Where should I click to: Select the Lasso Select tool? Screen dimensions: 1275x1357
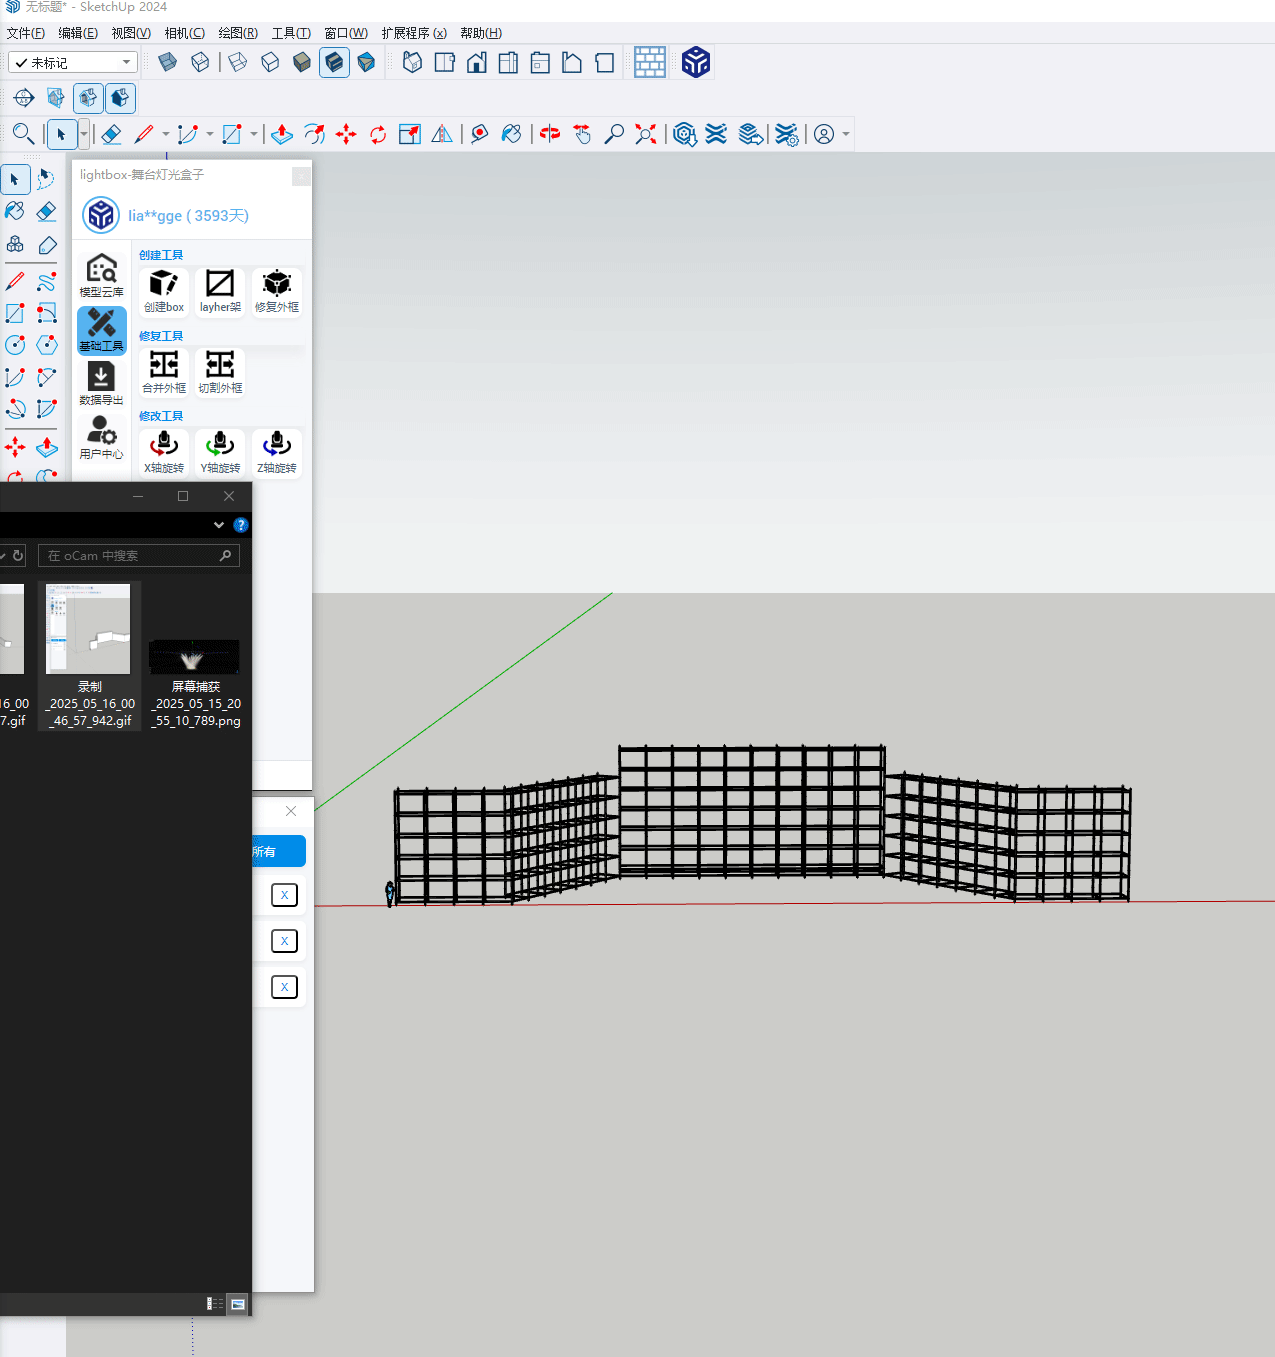click(x=46, y=179)
